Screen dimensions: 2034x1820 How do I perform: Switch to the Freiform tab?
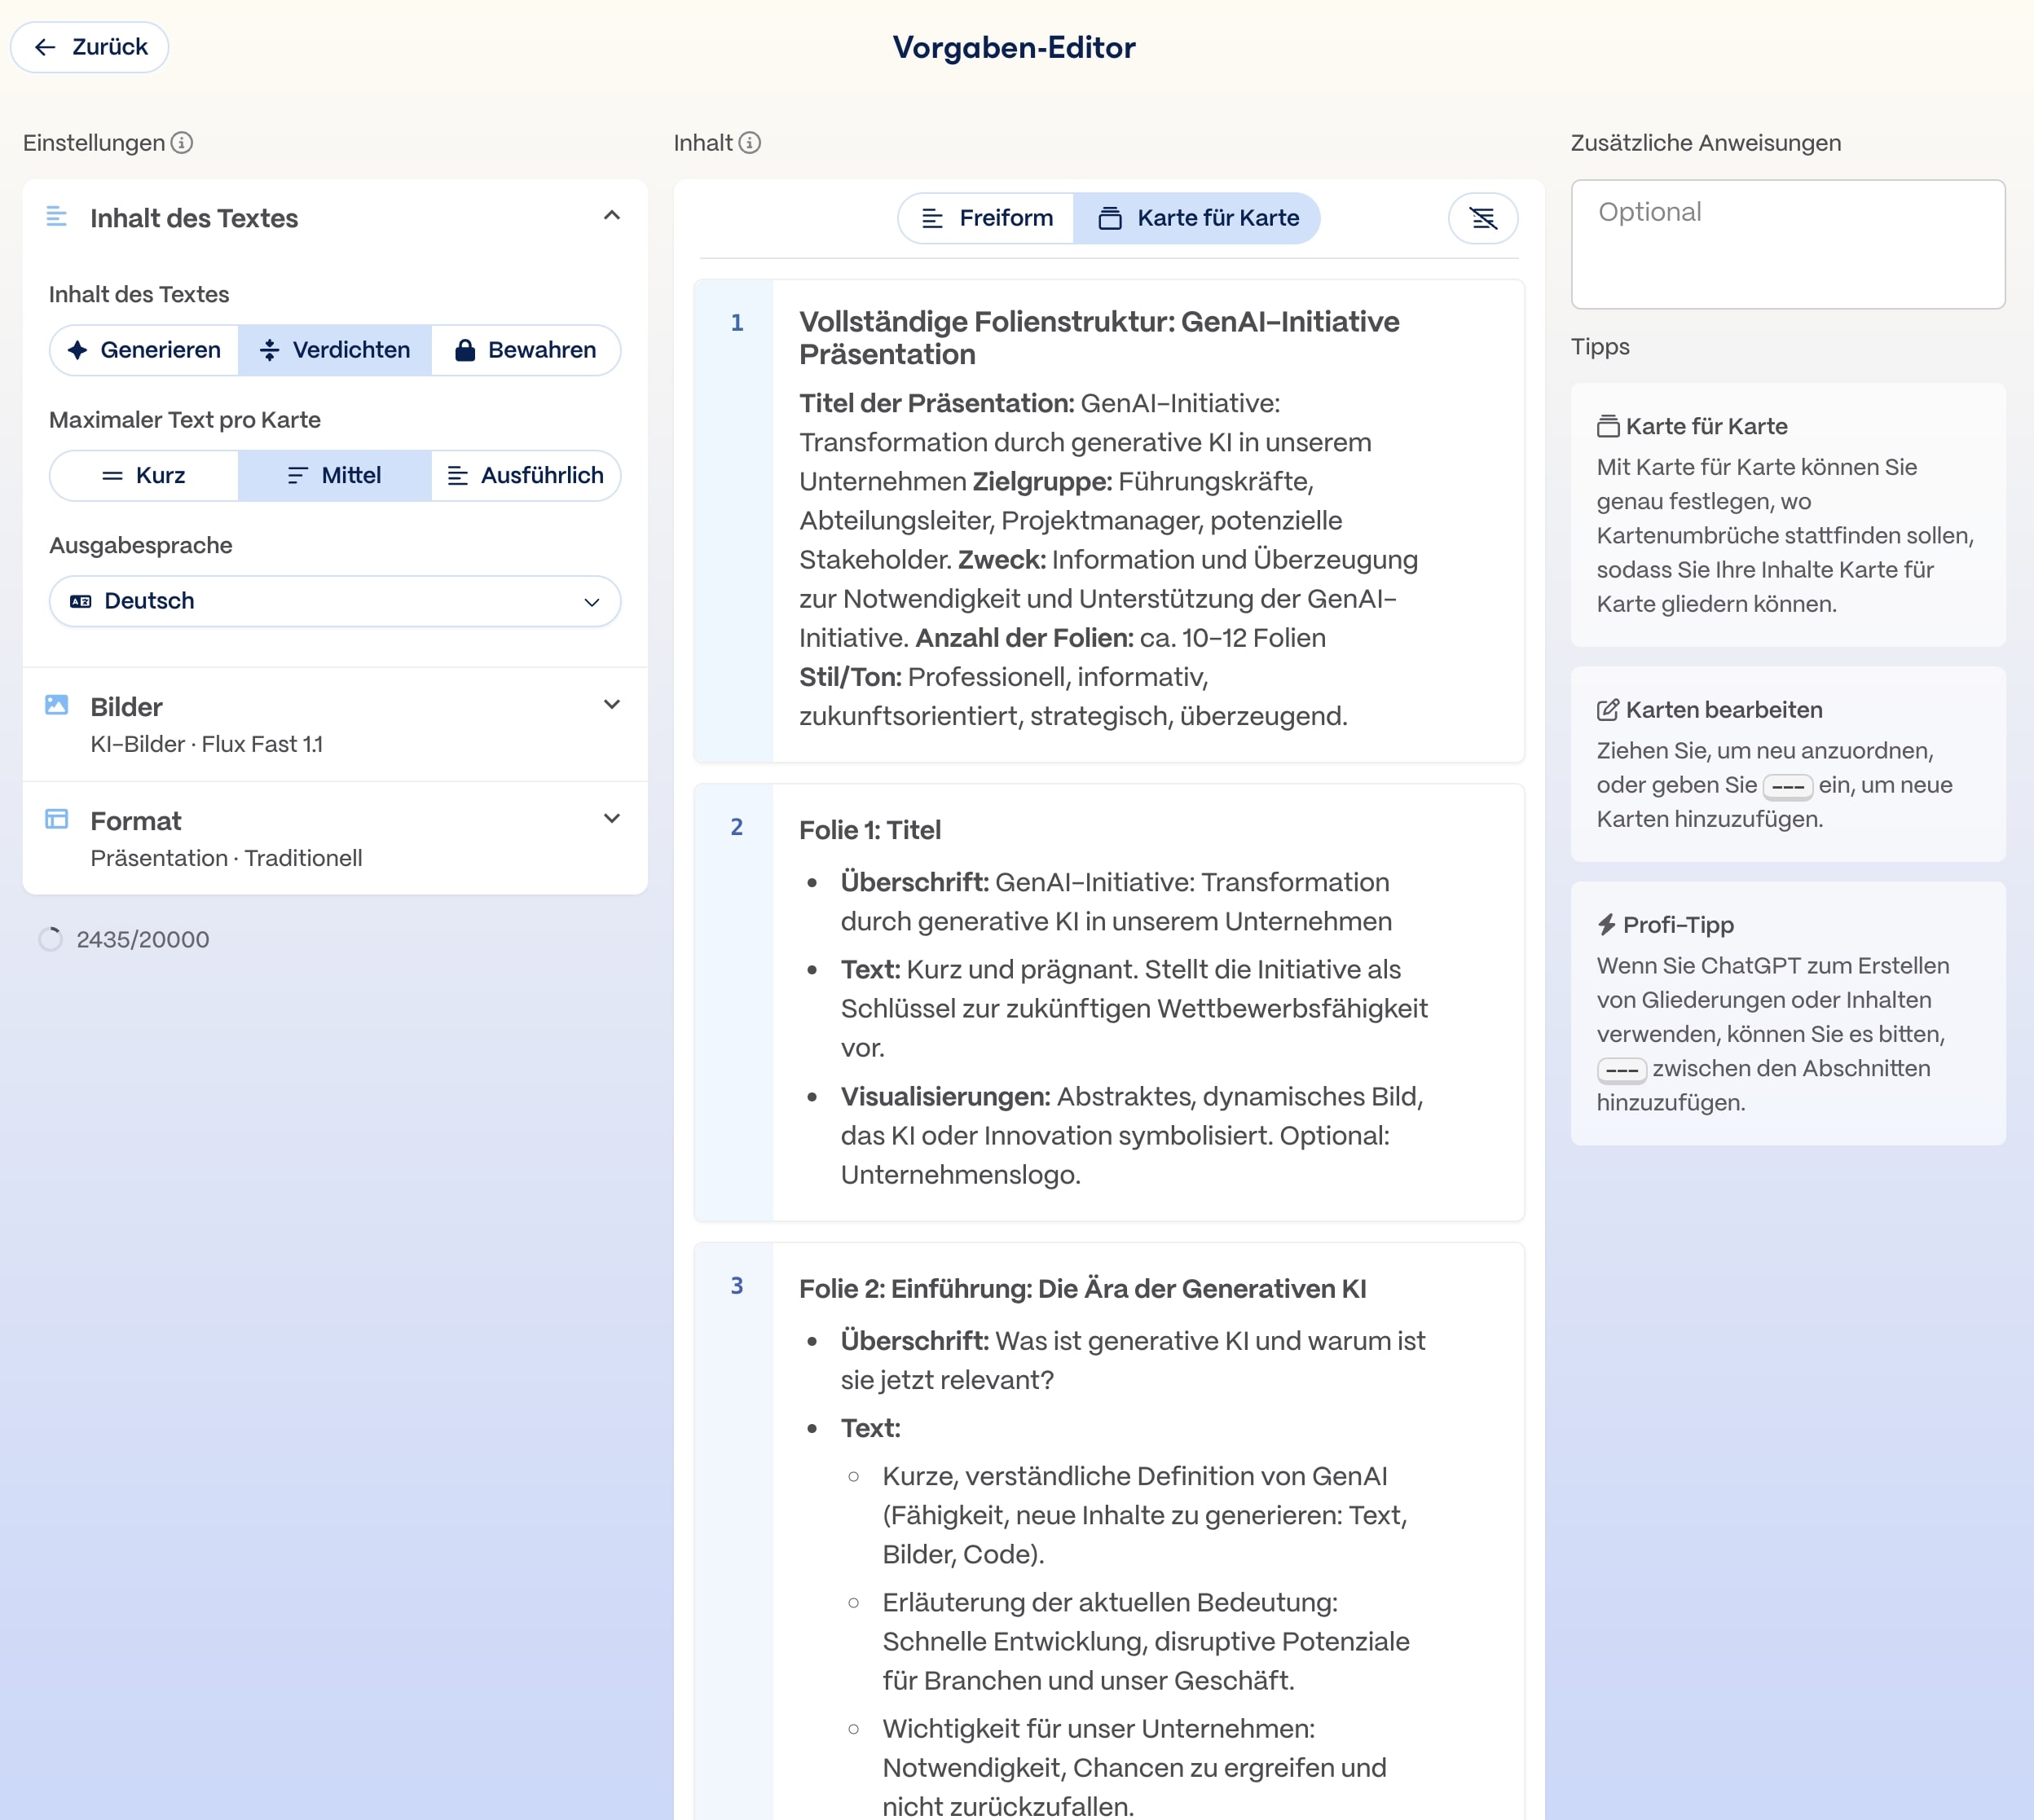[x=986, y=218]
